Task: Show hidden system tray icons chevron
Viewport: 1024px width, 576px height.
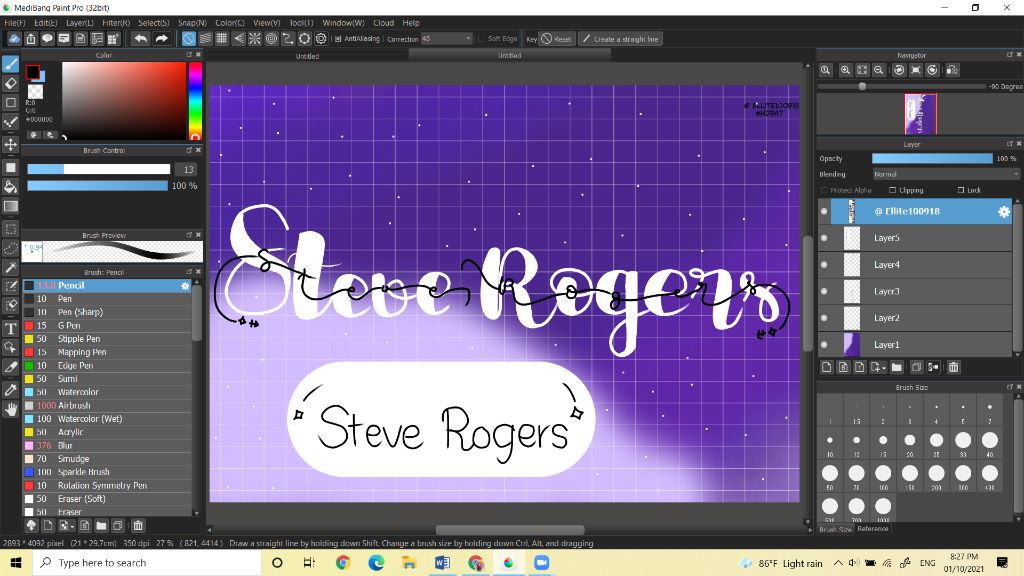Action: pos(838,563)
